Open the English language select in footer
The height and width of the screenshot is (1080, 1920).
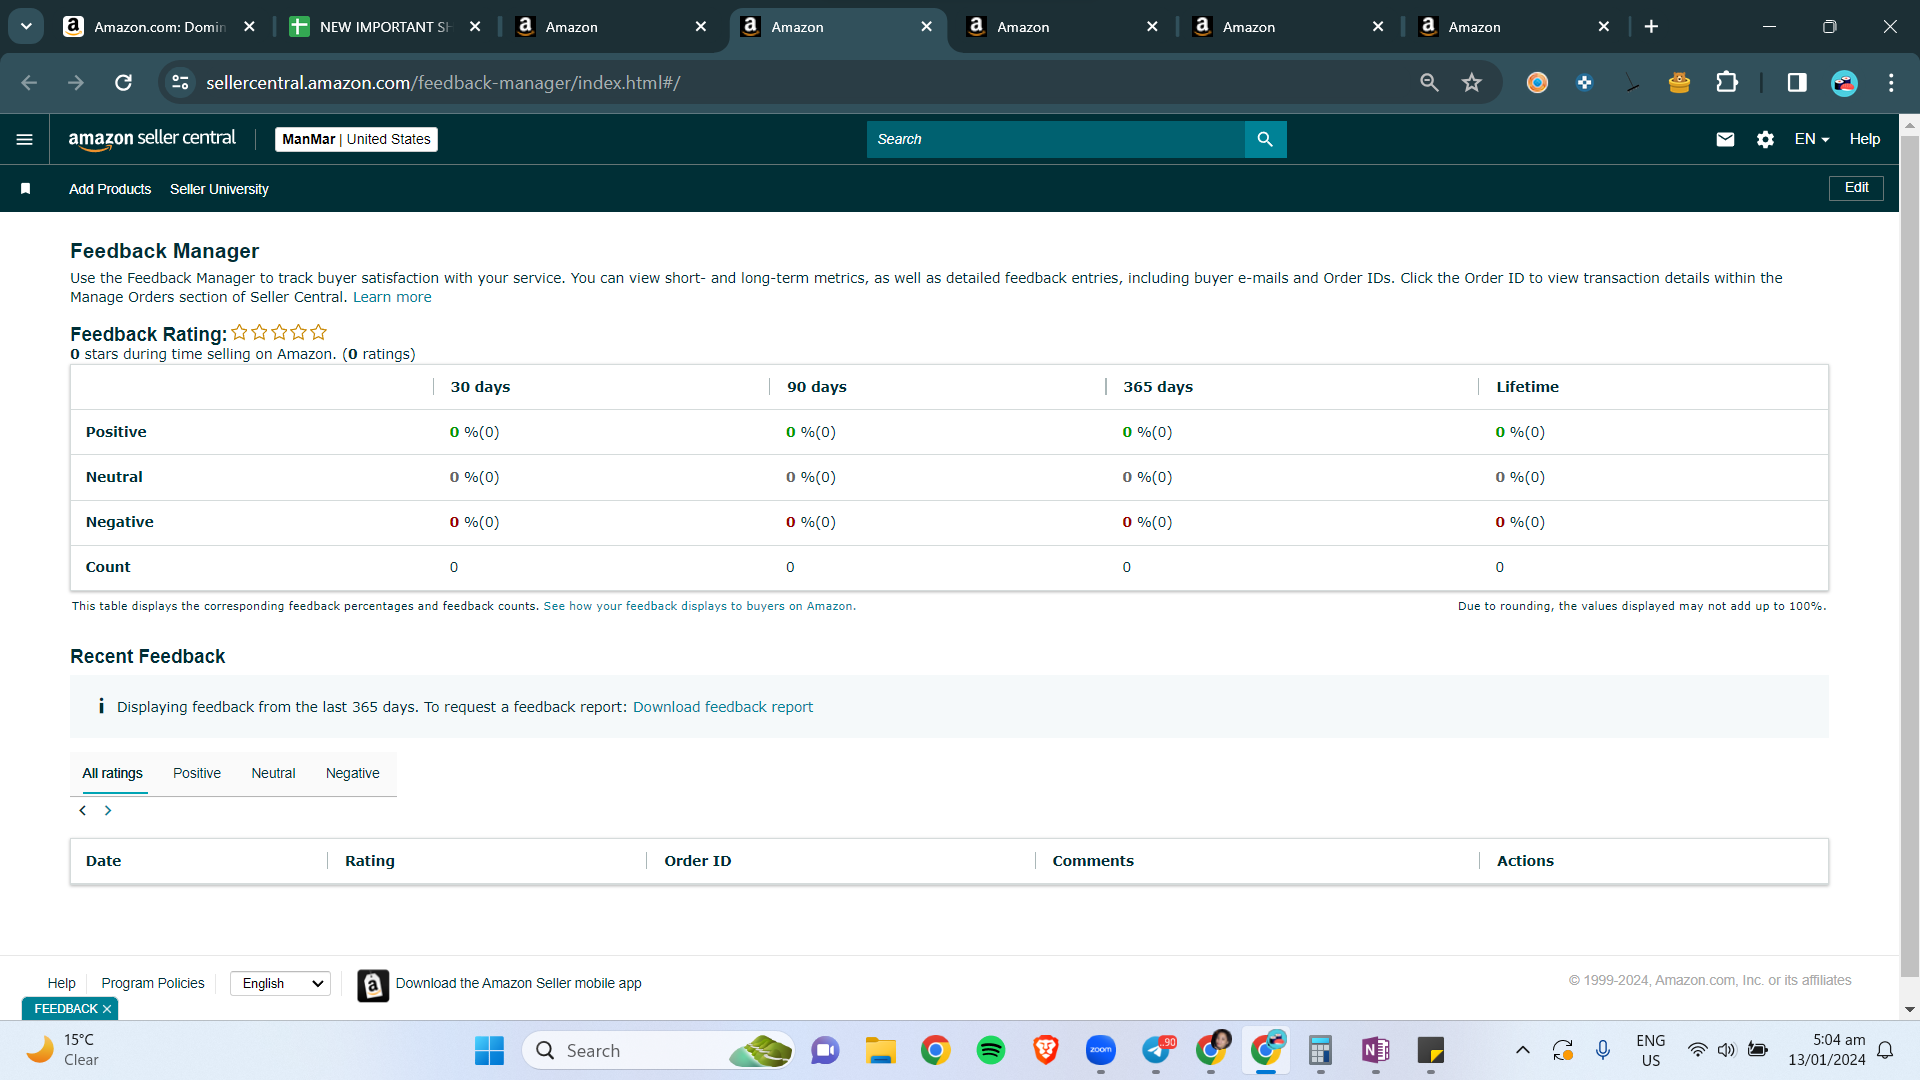click(280, 984)
